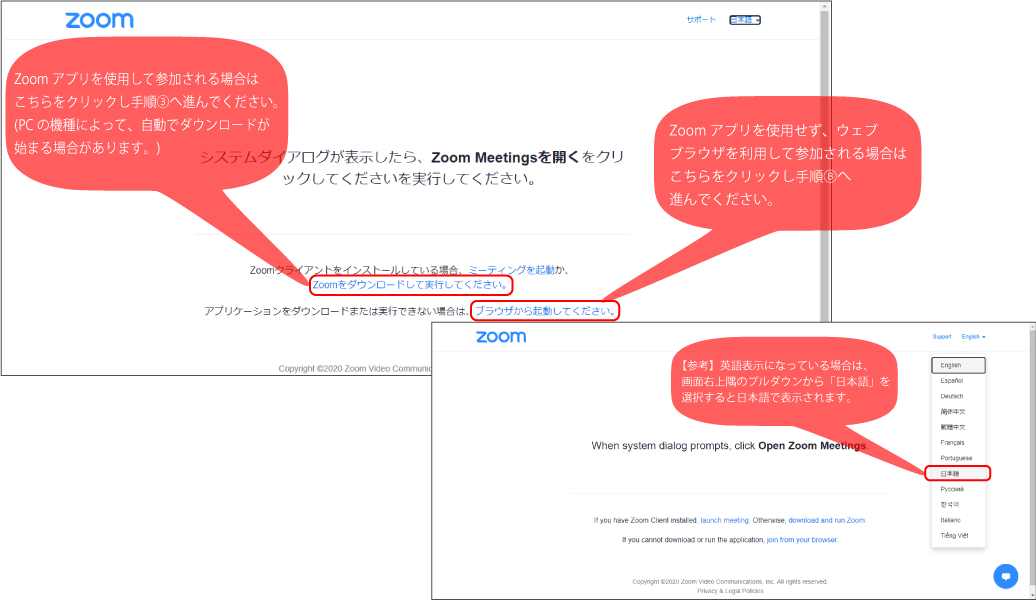Select 한국어 in the language list
The height and width of the screenshot is (600, 1036).
[958, 505]
